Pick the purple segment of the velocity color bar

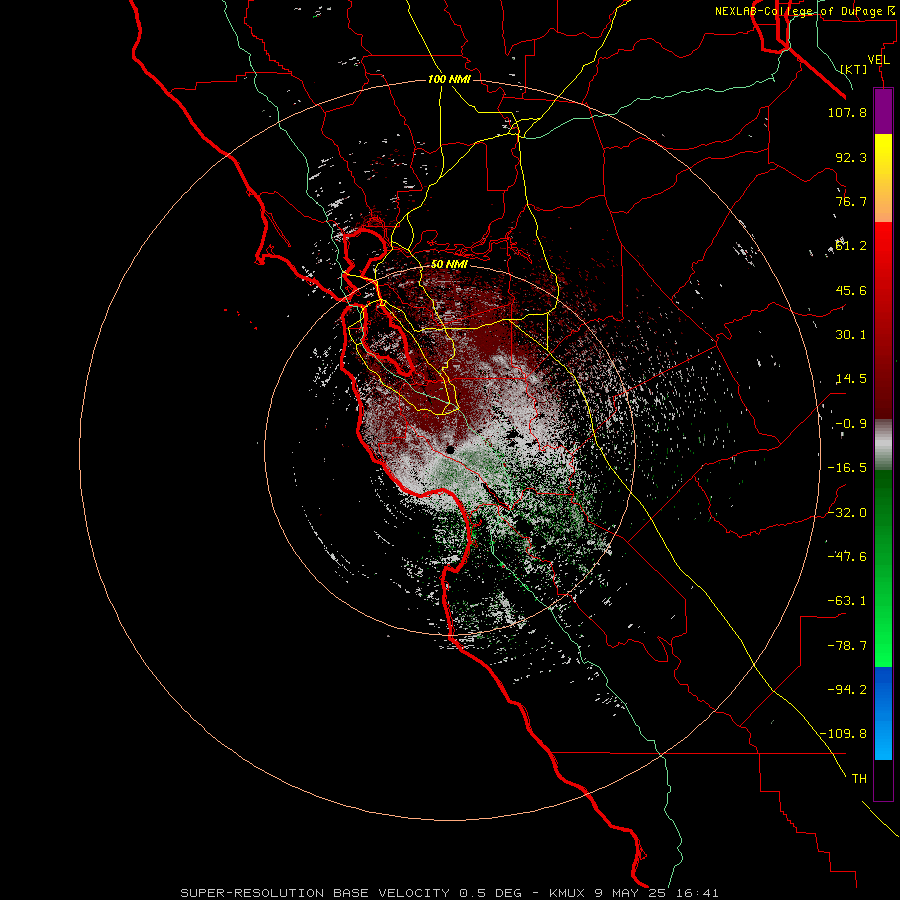(x=883, y=111)
